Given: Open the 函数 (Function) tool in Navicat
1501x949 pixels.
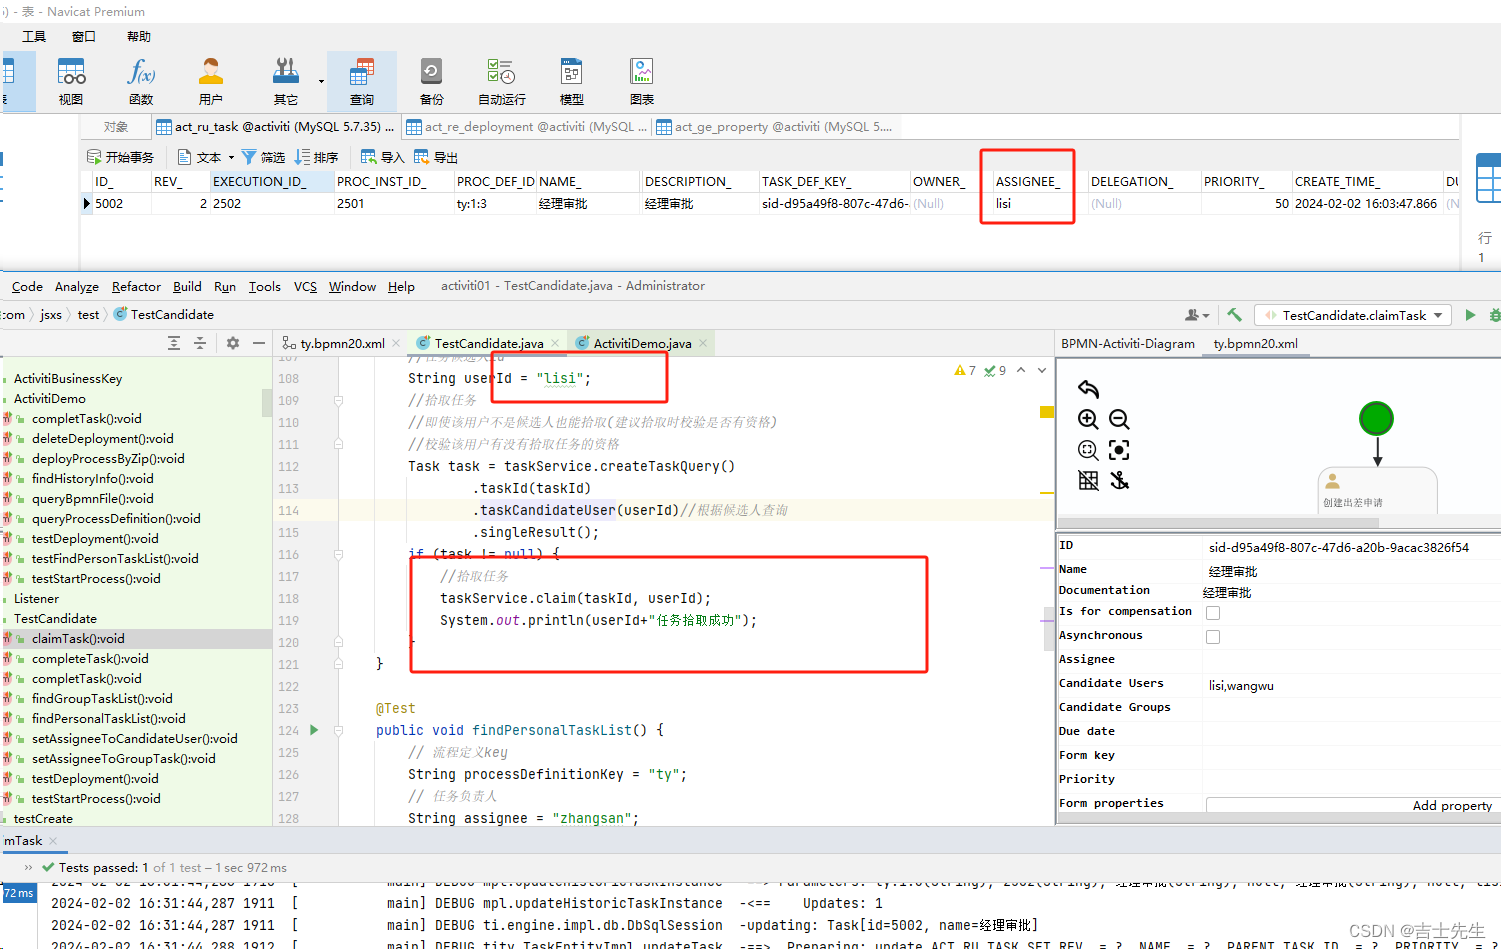Looking at the screenshot, I should (x=141, y=81).
